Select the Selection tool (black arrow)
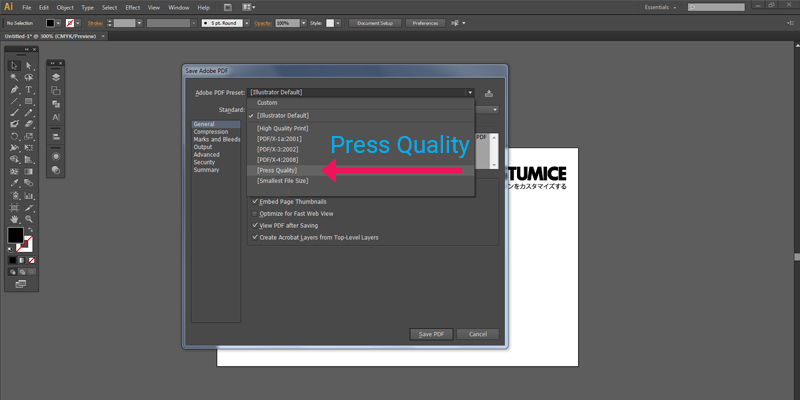 tap(14, 66)
